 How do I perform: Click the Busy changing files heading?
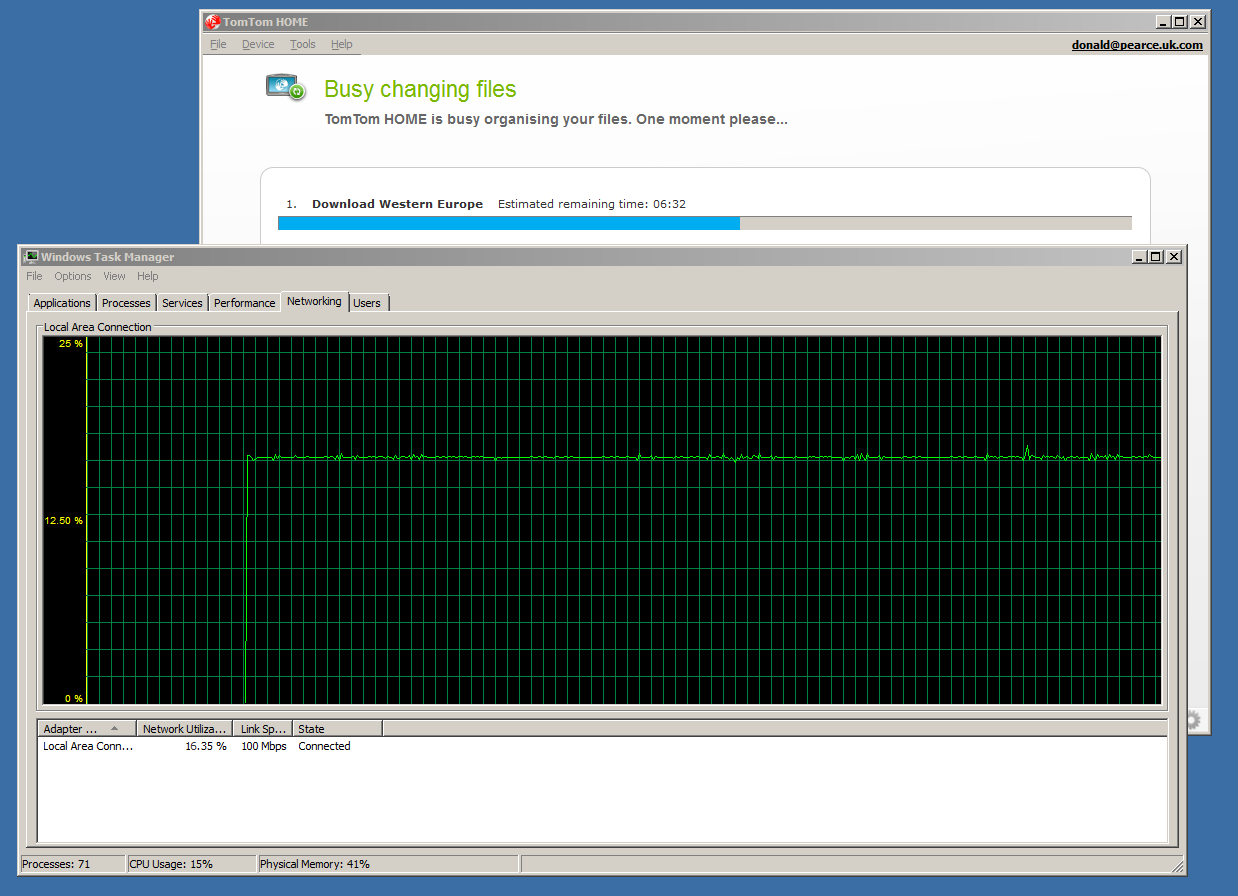[x=420, y=89]
